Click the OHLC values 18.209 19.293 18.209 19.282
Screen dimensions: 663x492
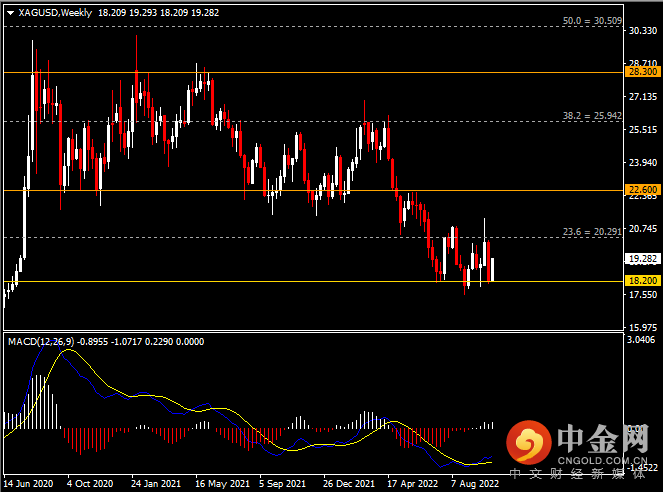159,13
